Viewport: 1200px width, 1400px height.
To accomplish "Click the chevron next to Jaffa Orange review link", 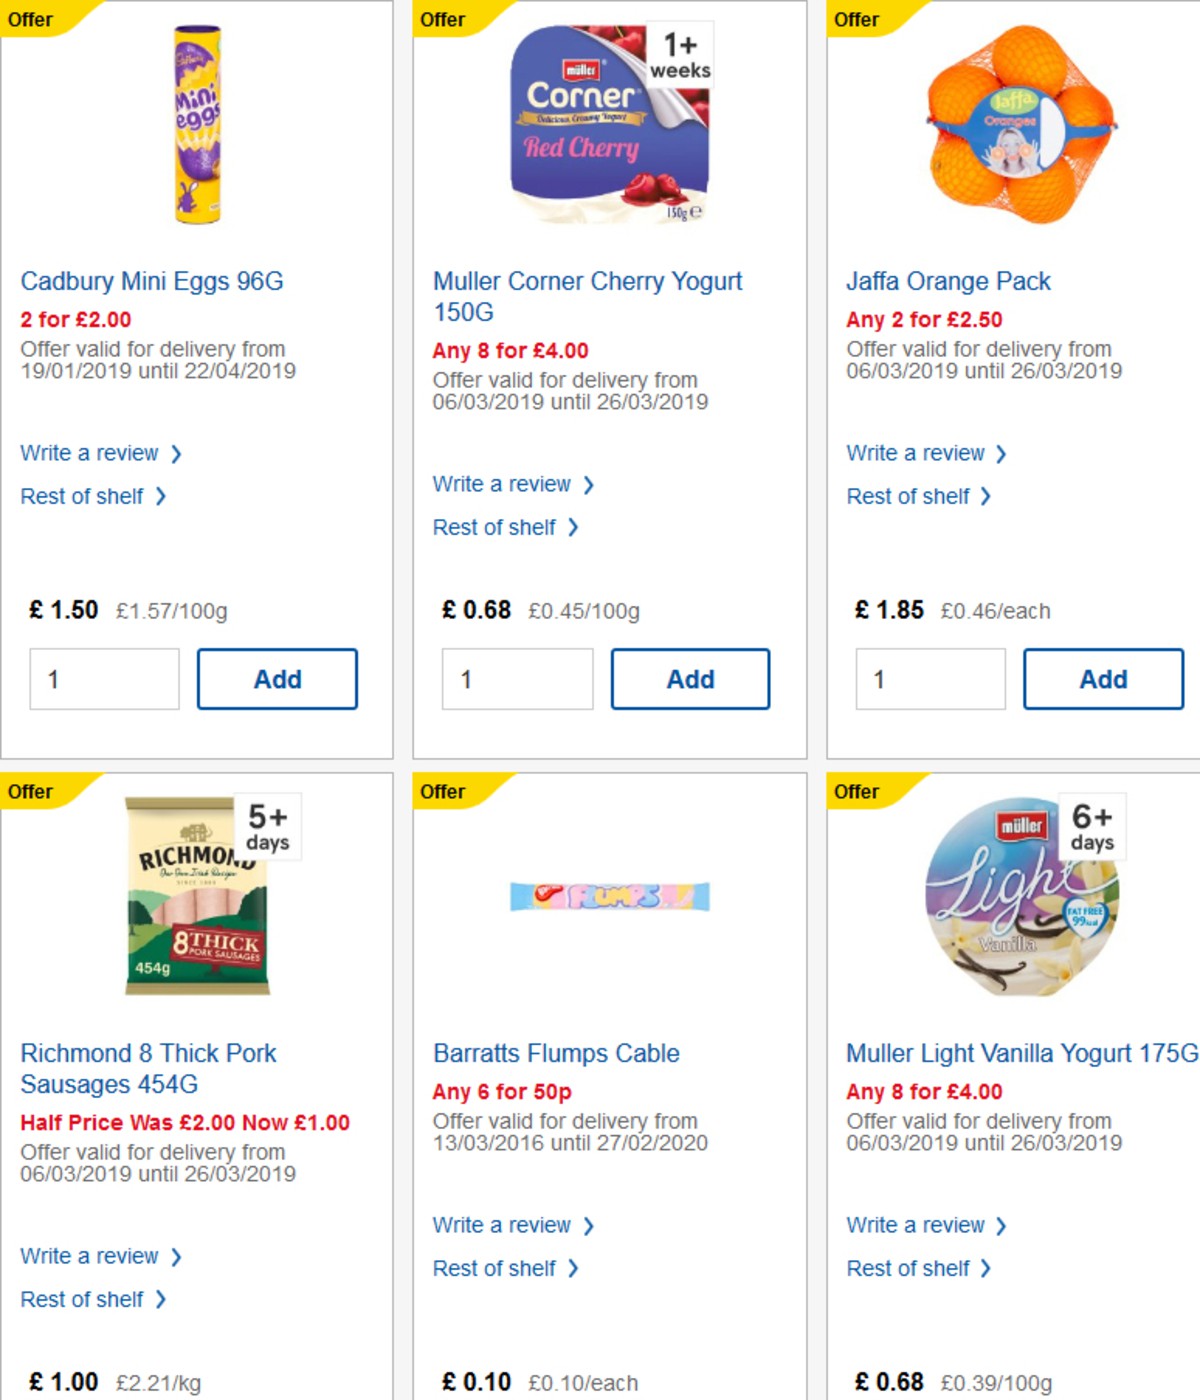I will click(1003, 453).
